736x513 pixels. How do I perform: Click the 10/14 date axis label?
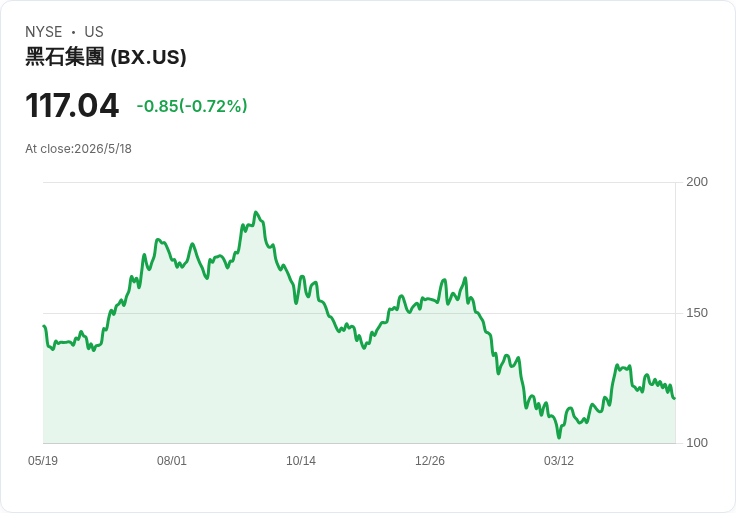(301, 460)
